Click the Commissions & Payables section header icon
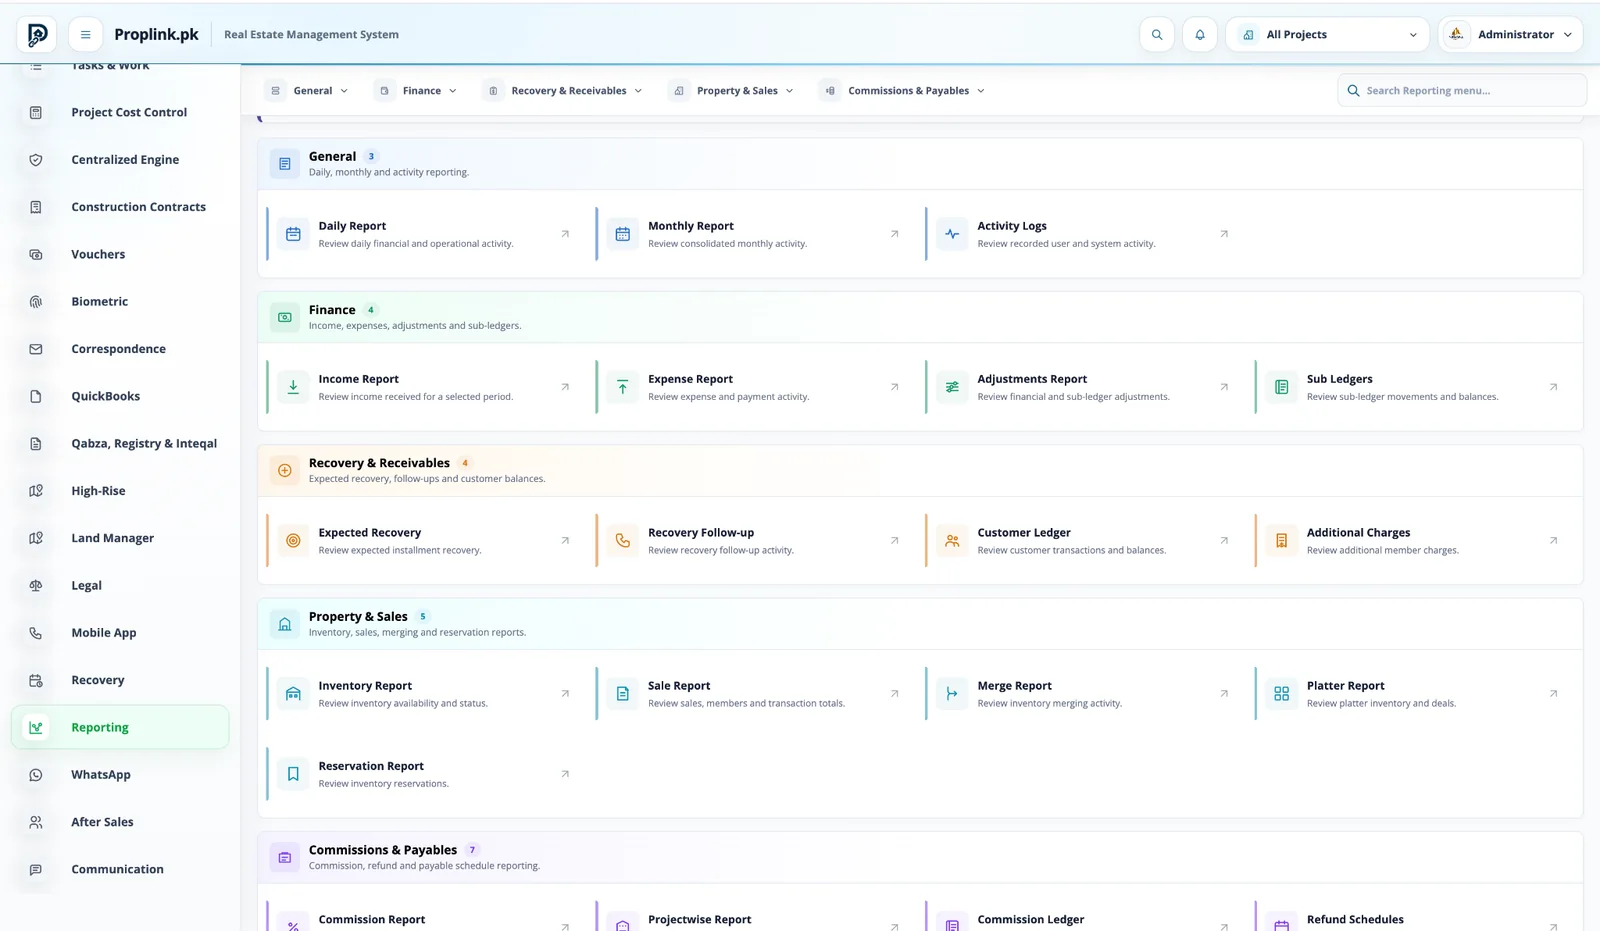This screenshot has height=931, width=1600. (285, 857)
